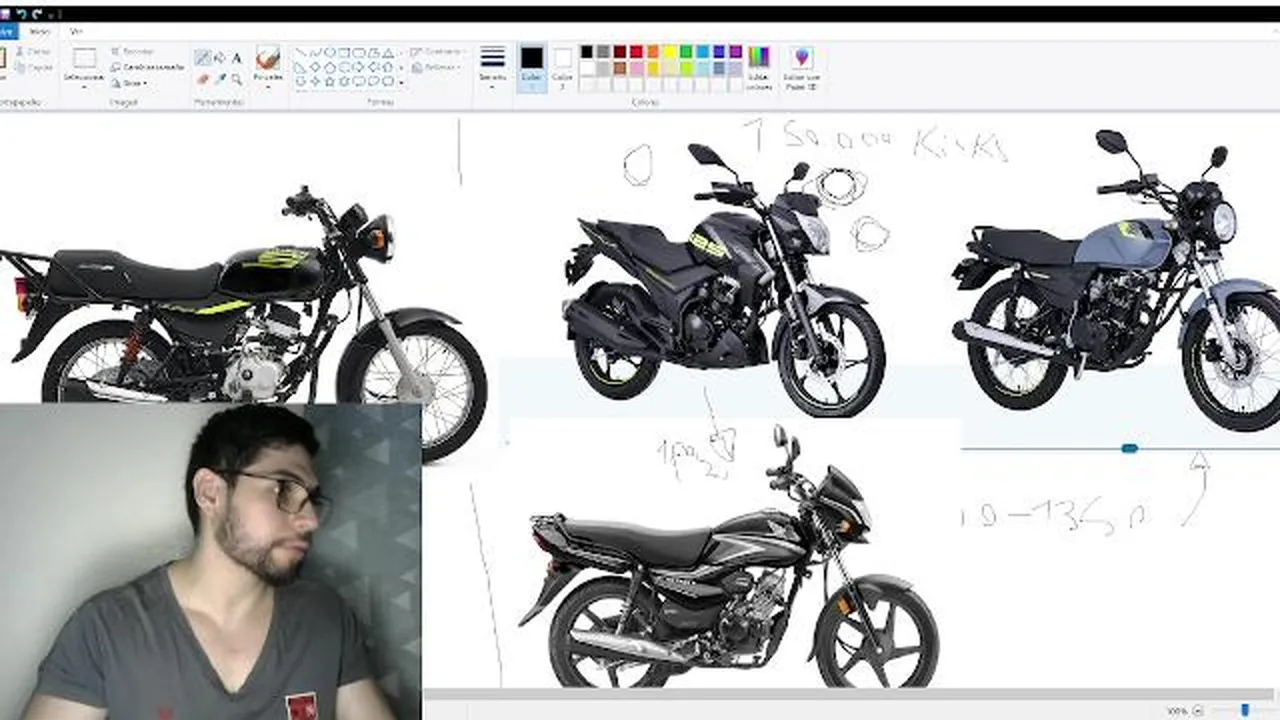
Task: Click the Undo arrow in title bar
Action: pos(22,14)
